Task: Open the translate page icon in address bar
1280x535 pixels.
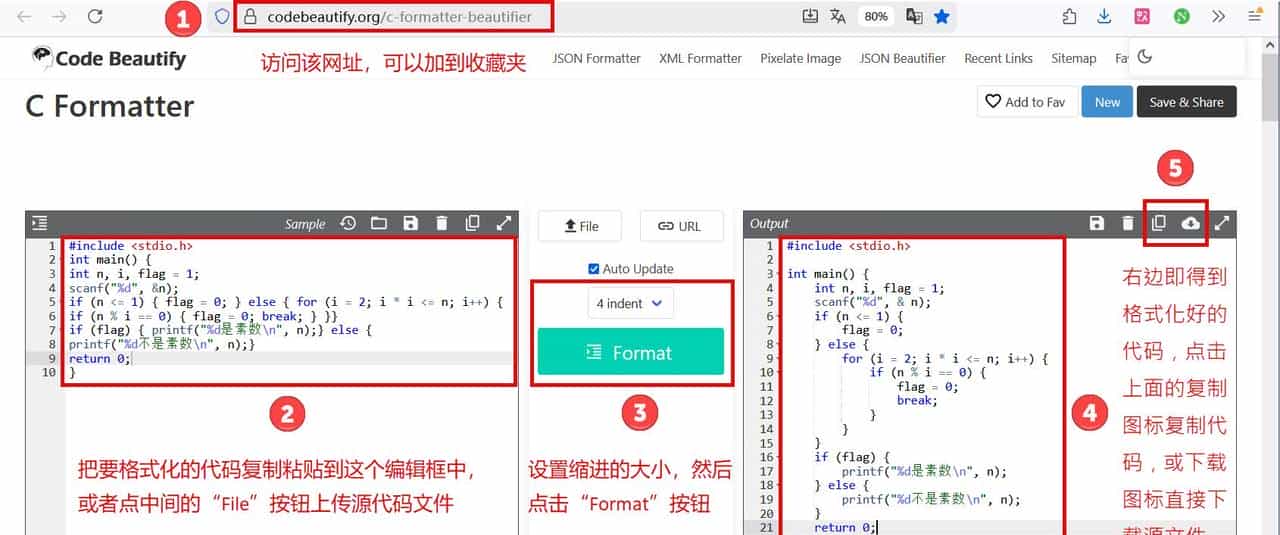Action: [838, 17]
